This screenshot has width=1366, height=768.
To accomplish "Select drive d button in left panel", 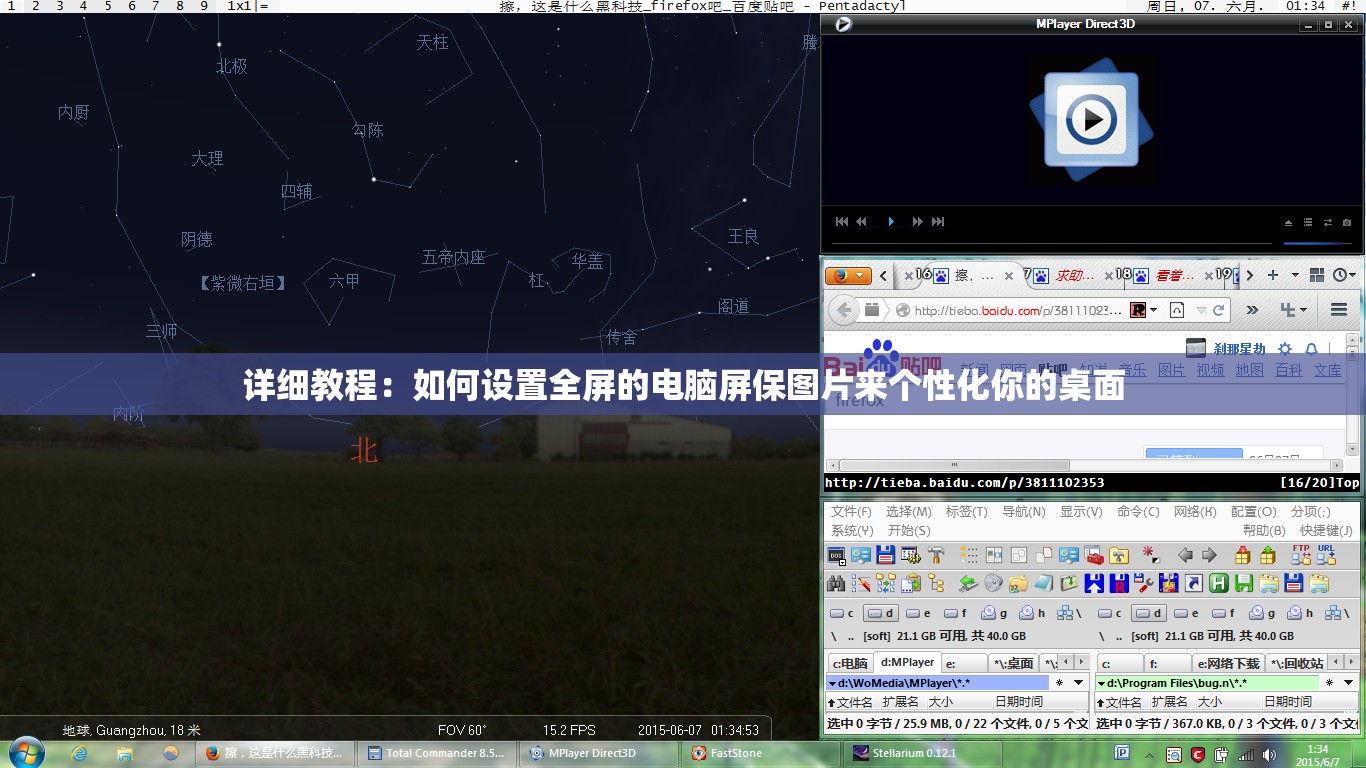I will tap(880, 613).
